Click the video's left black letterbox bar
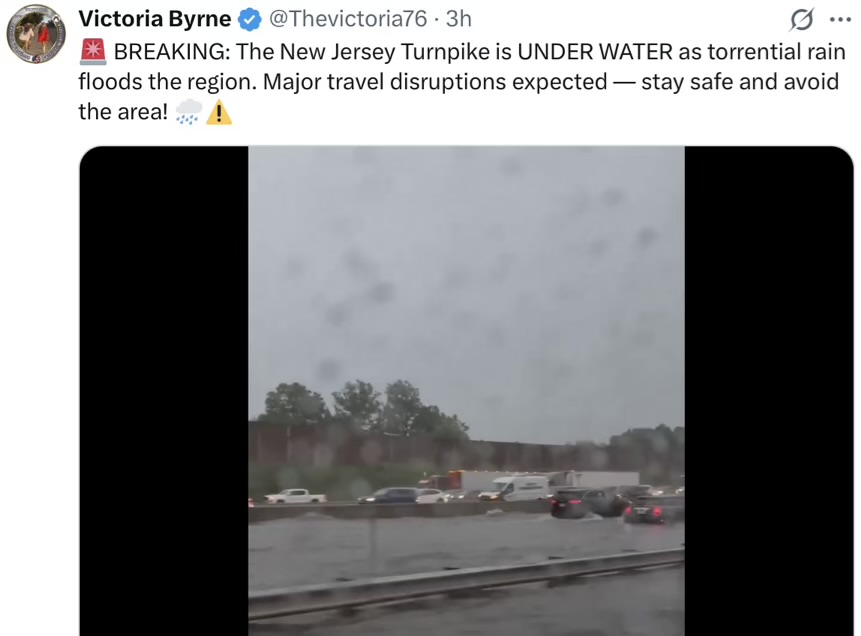 (x=164, y=390)
